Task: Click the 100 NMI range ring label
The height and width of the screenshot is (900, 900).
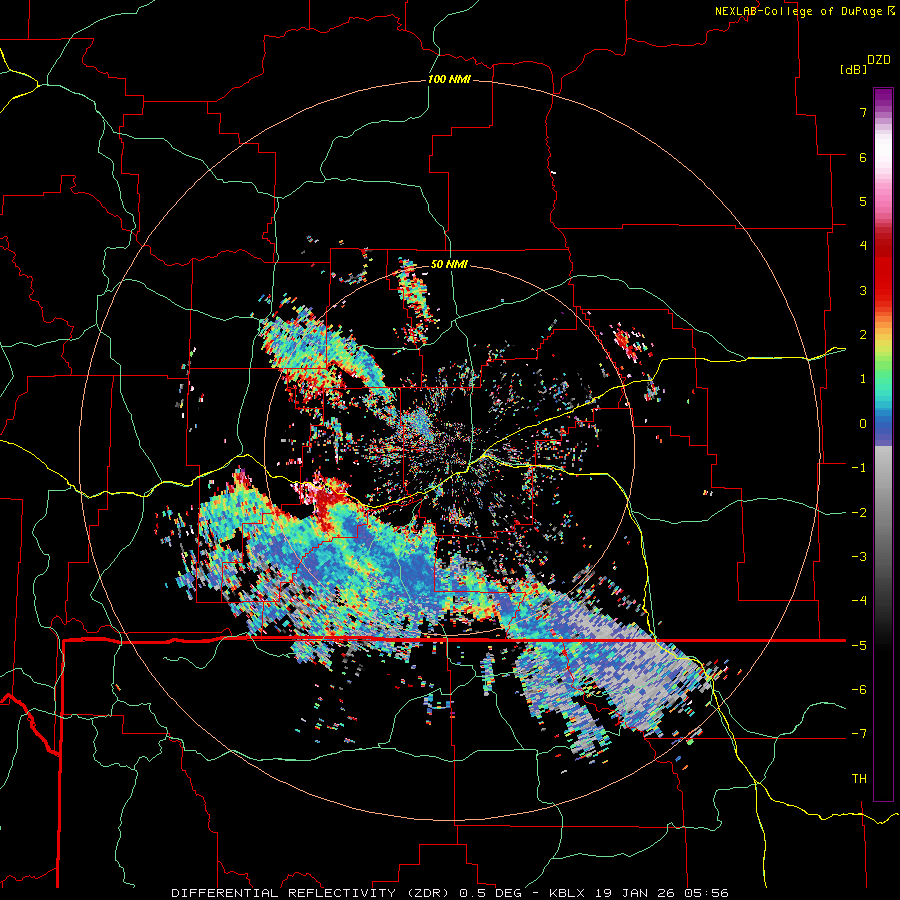Action: (449, 79)
